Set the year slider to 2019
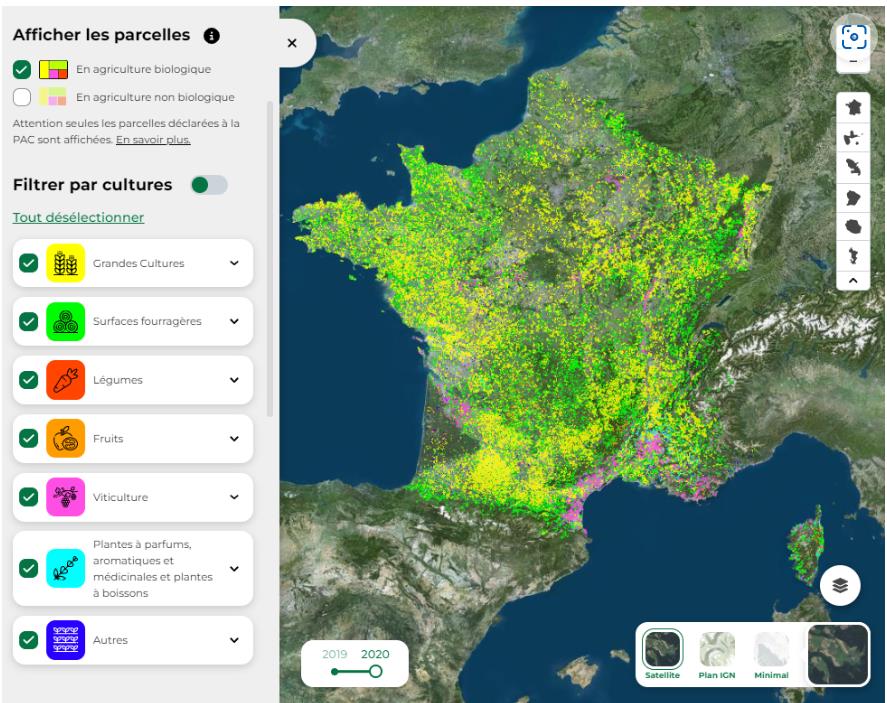The height and width of the screenshot is (703, 887). (x=334, y=671)
